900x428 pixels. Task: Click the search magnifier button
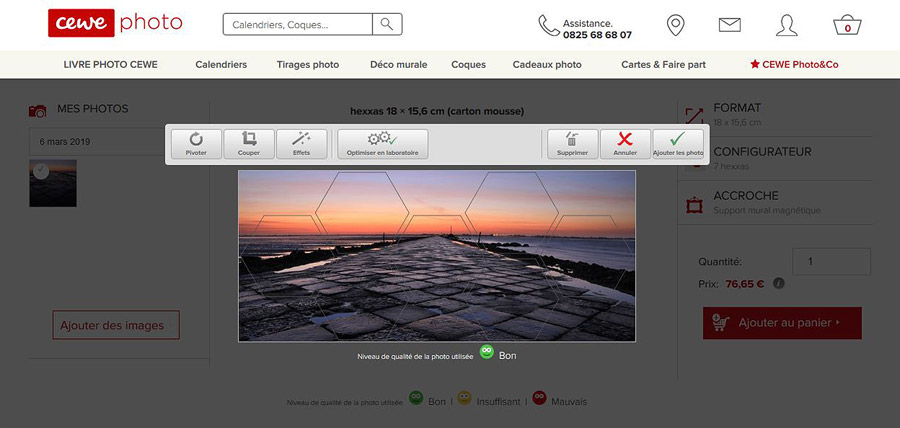click(x=387, y=24)
